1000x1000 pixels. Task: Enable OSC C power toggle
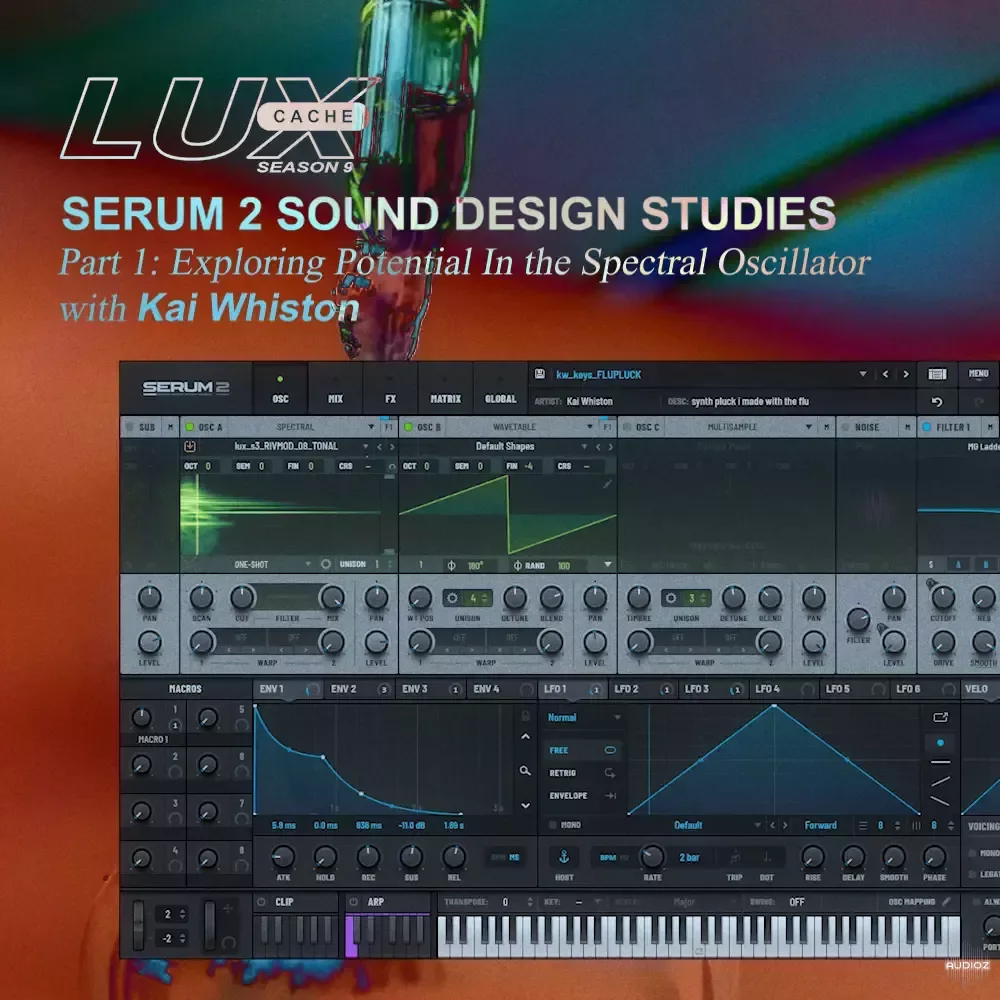pyautogui.click(x=627, y=427)
